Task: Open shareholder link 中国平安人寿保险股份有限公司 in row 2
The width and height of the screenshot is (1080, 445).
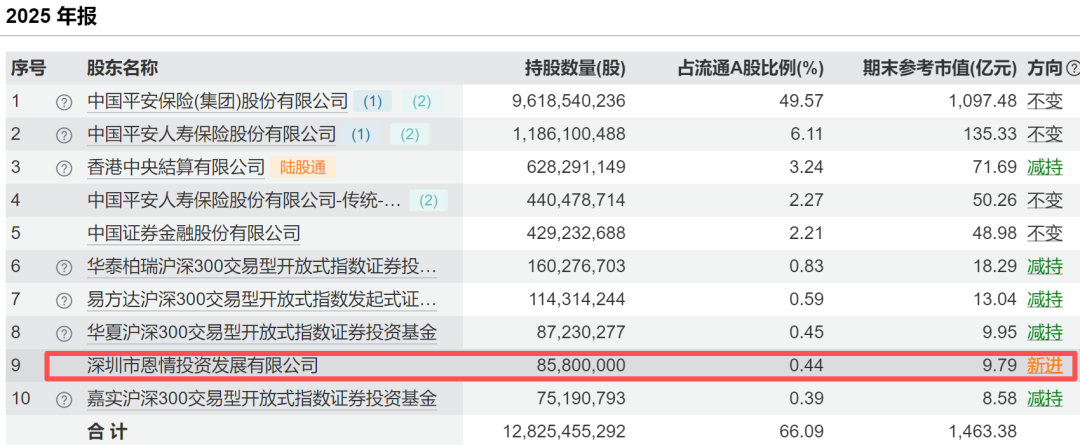Action: [211, 134]
